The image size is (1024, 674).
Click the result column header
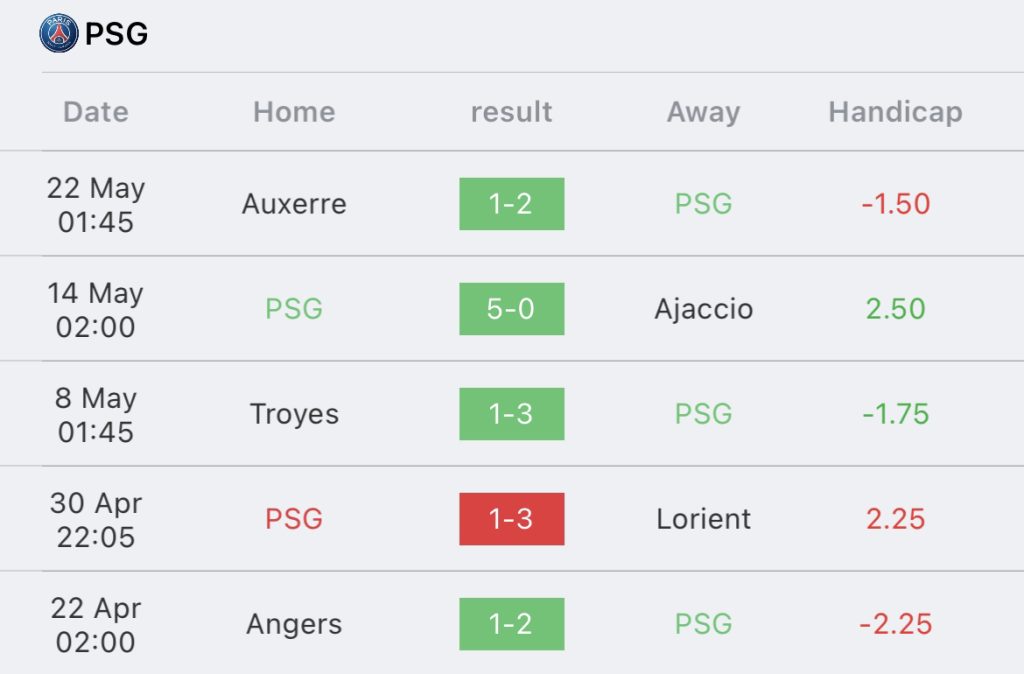coord(511,112)
